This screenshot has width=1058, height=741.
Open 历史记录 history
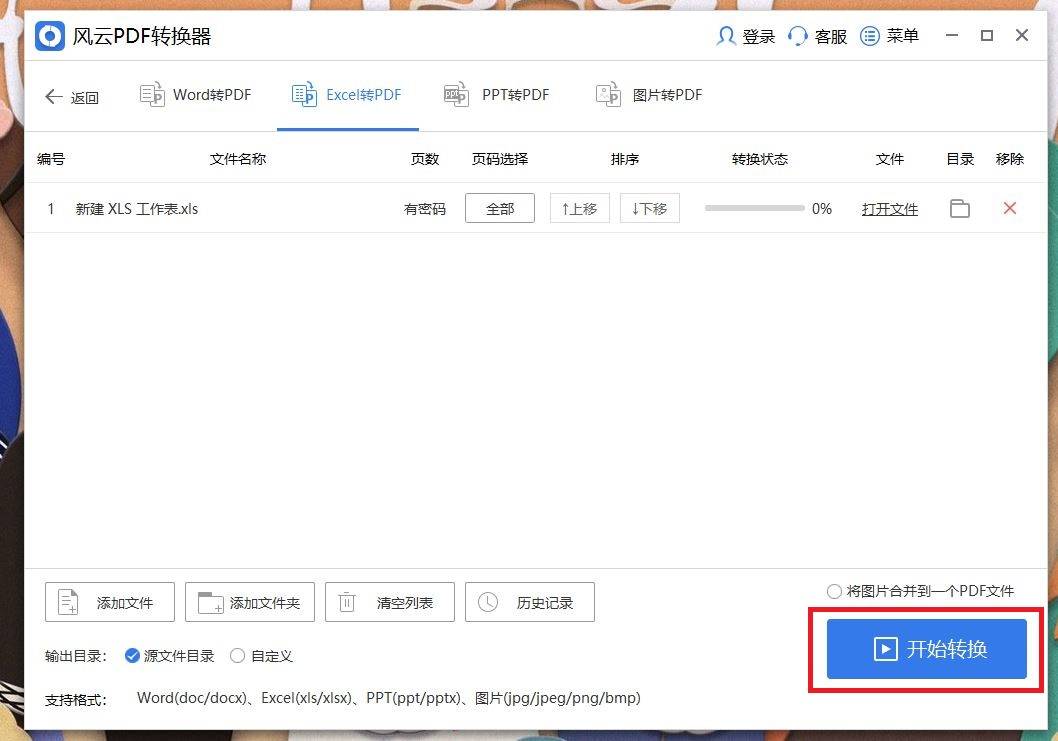530,602
